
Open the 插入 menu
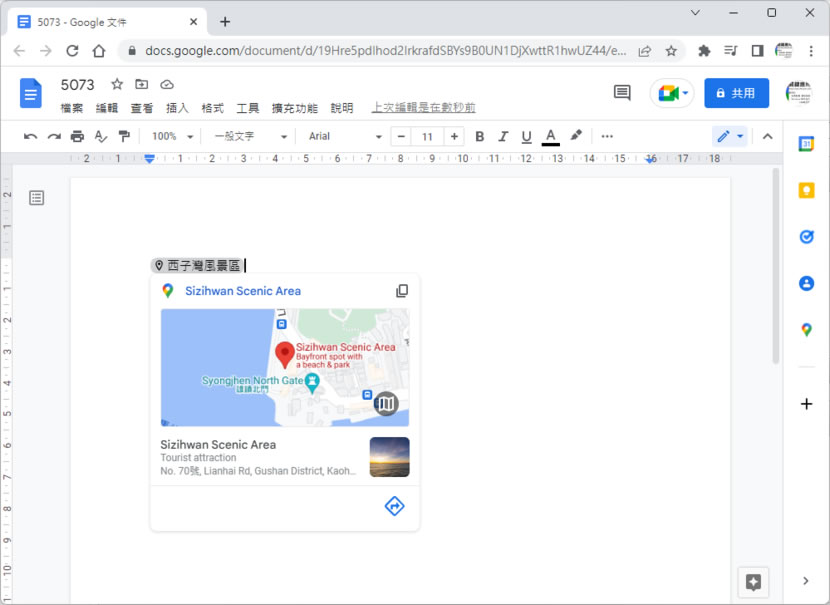pos(177,108)
